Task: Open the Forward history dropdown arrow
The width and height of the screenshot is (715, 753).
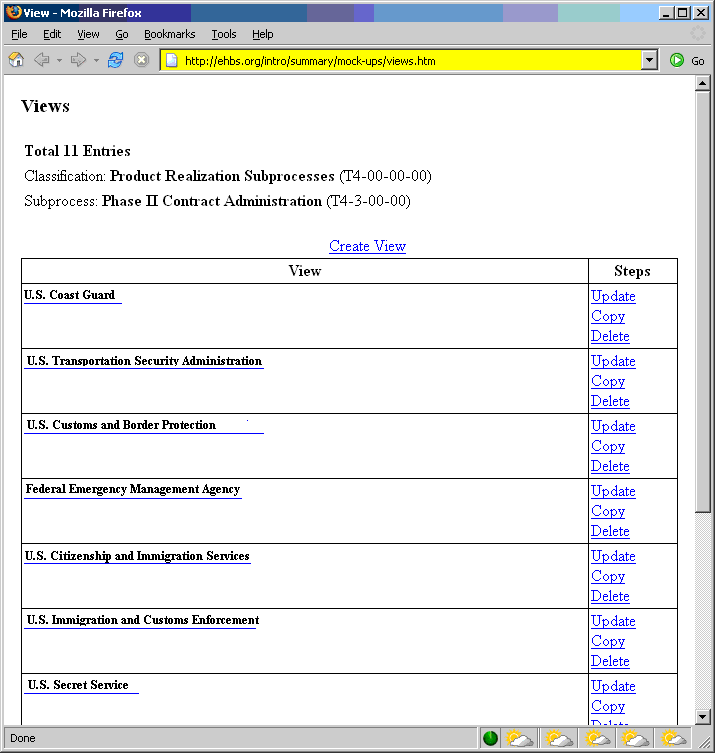Action: pyautogui.click(x=96, y=61)
